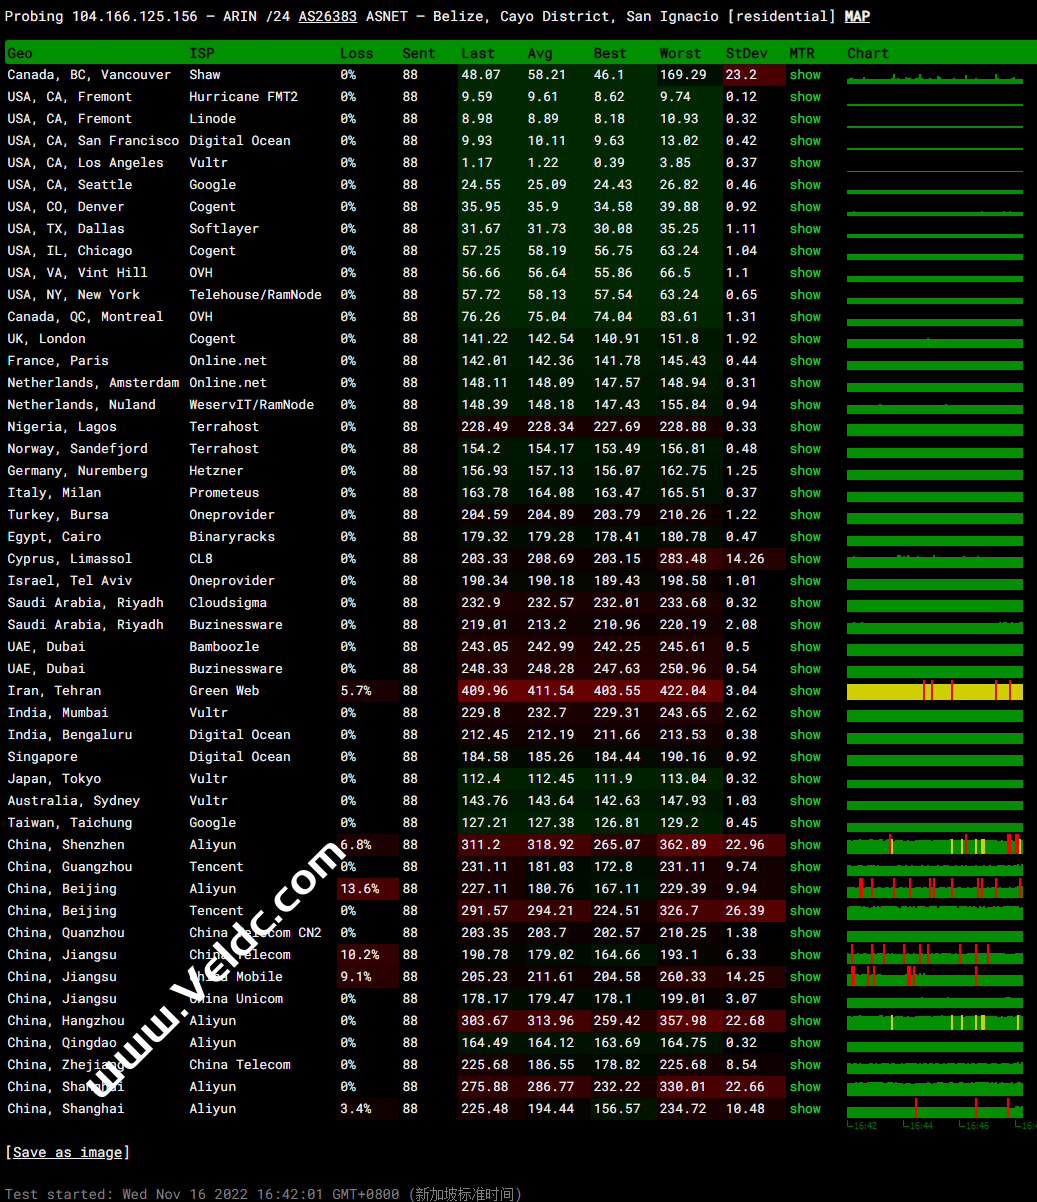Click the Hangzhou Aliyun latency chart
The image size is (1037, 1202).
[935, 1021]
